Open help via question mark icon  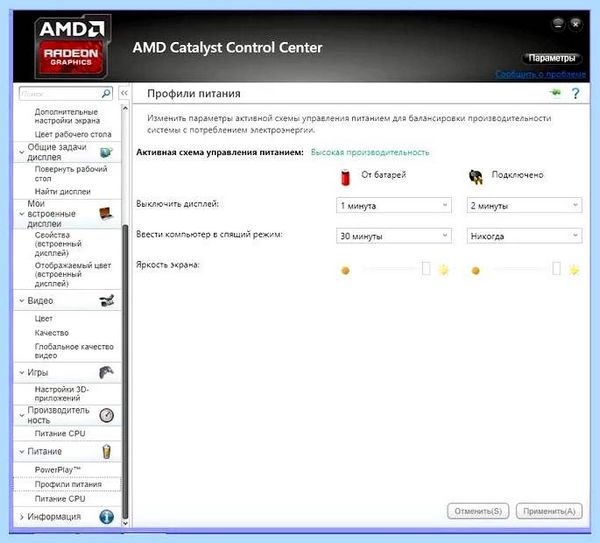[x=576, y=93]
